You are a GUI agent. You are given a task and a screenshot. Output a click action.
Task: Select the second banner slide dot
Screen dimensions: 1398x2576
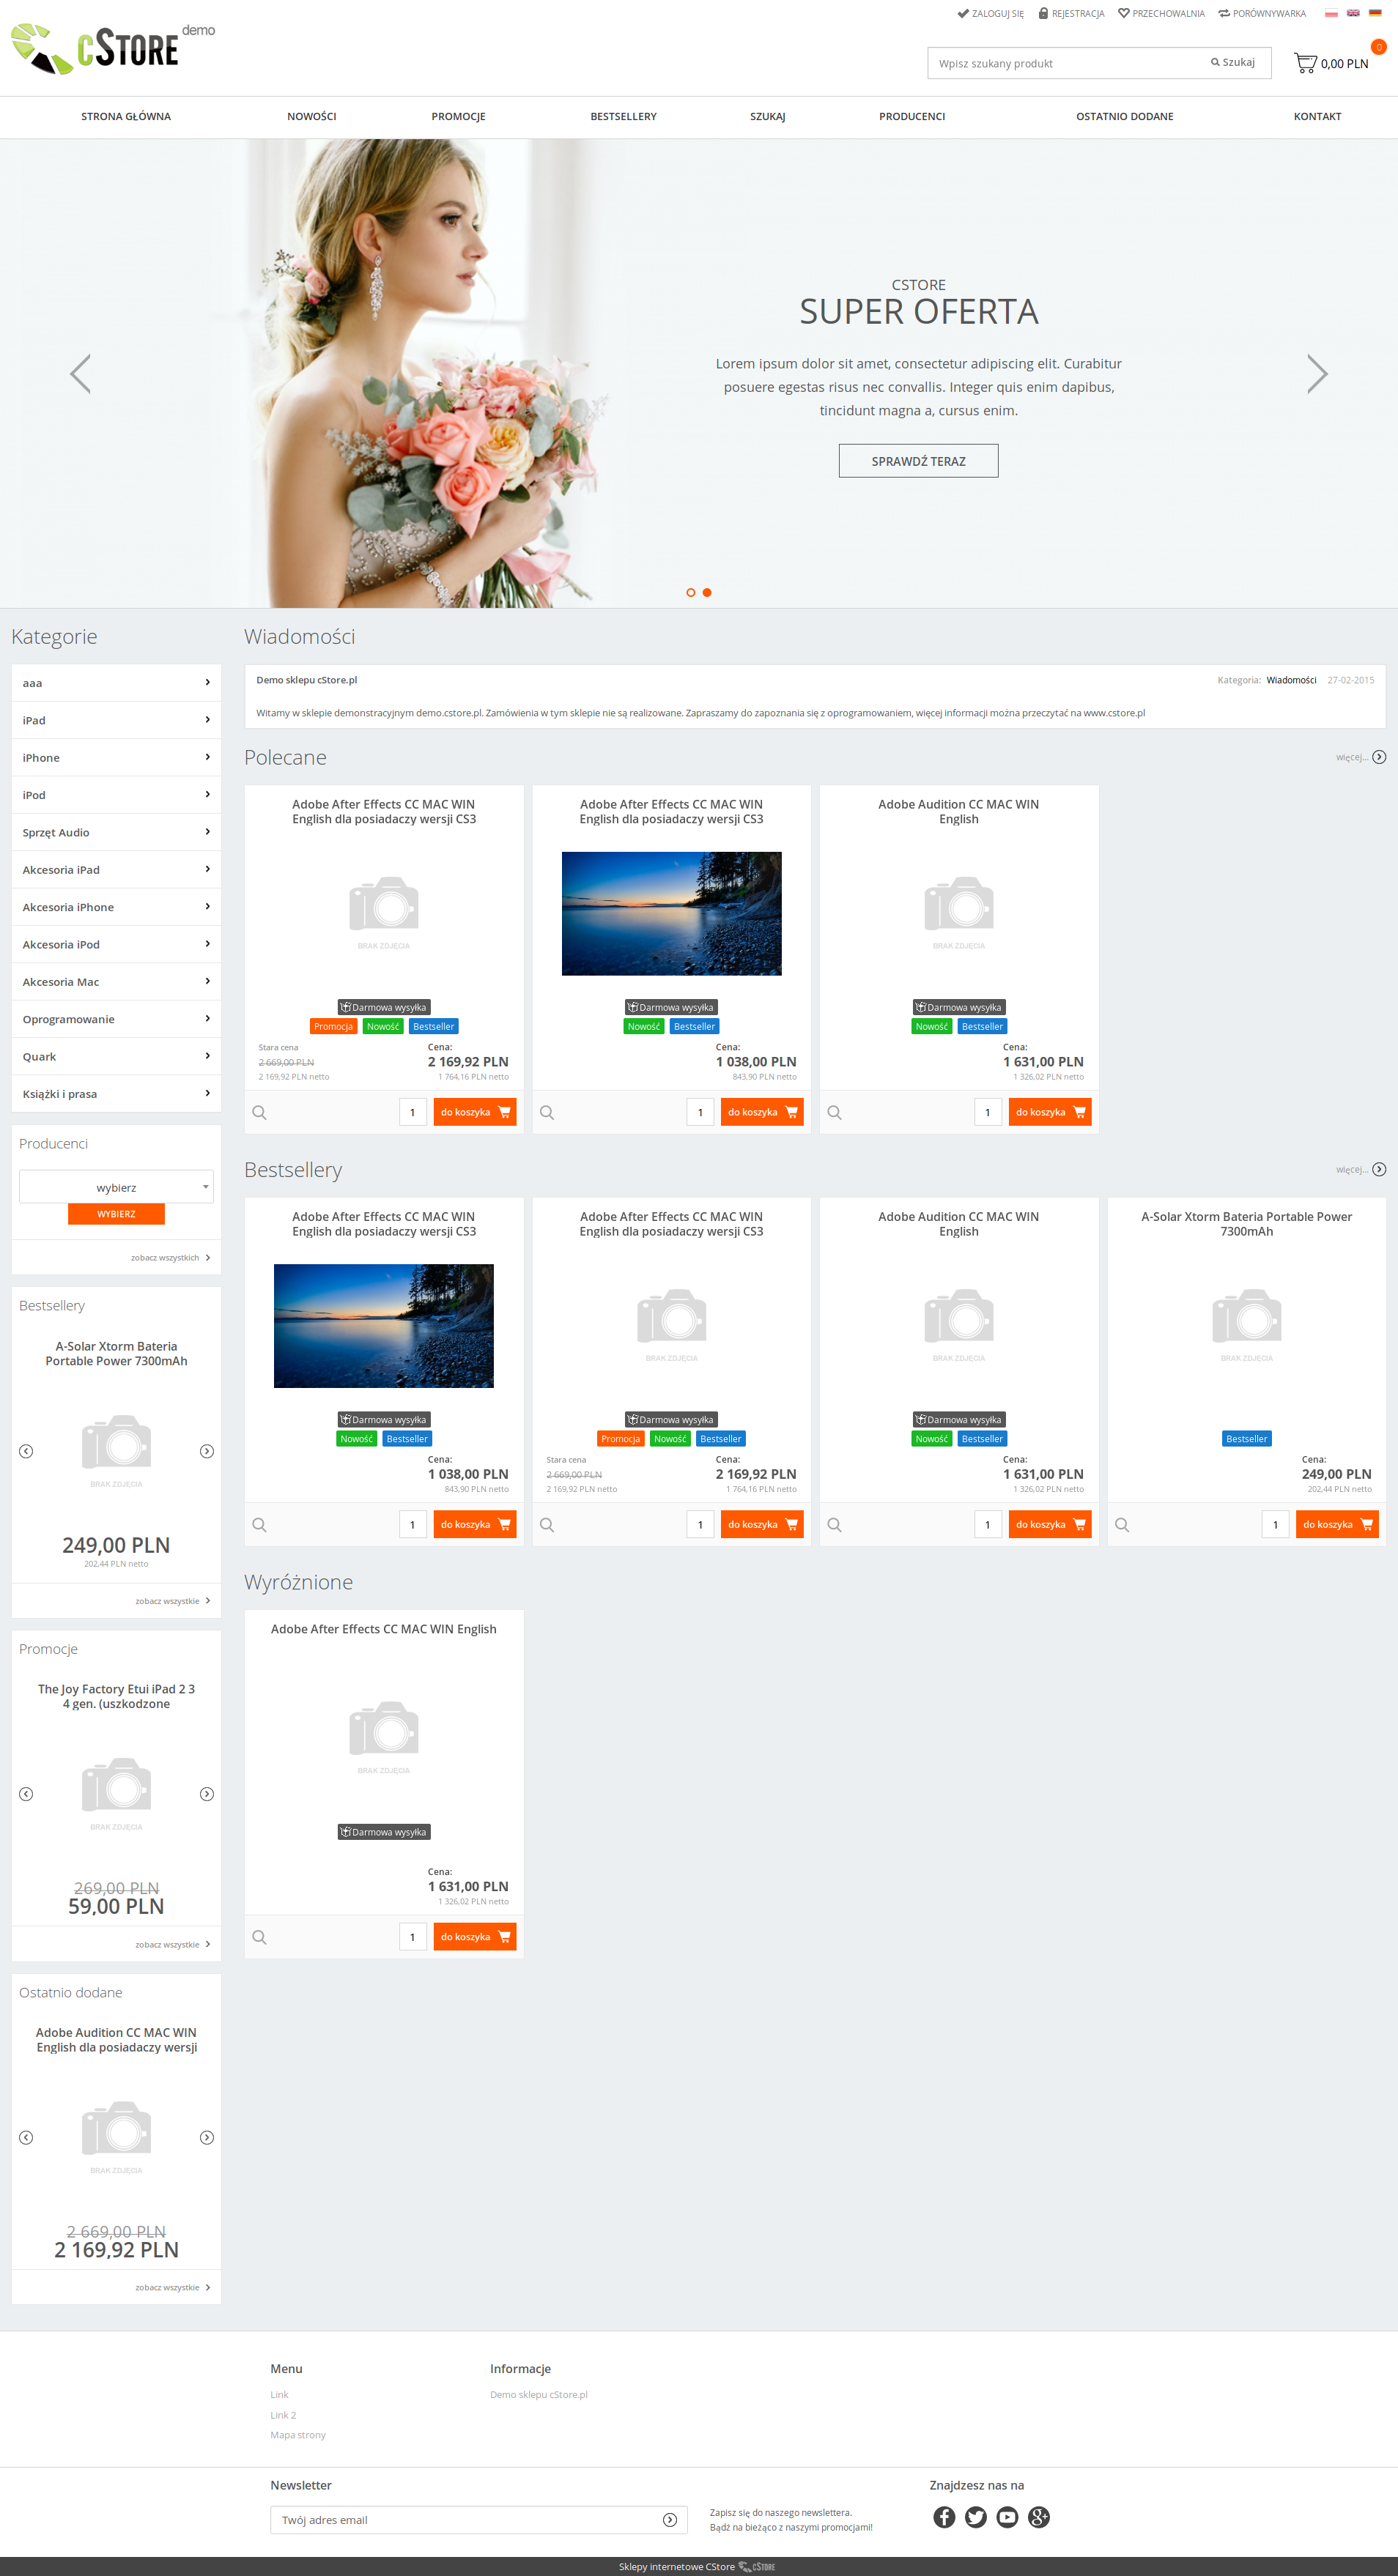pyautogui.click(x=707, y=593)
